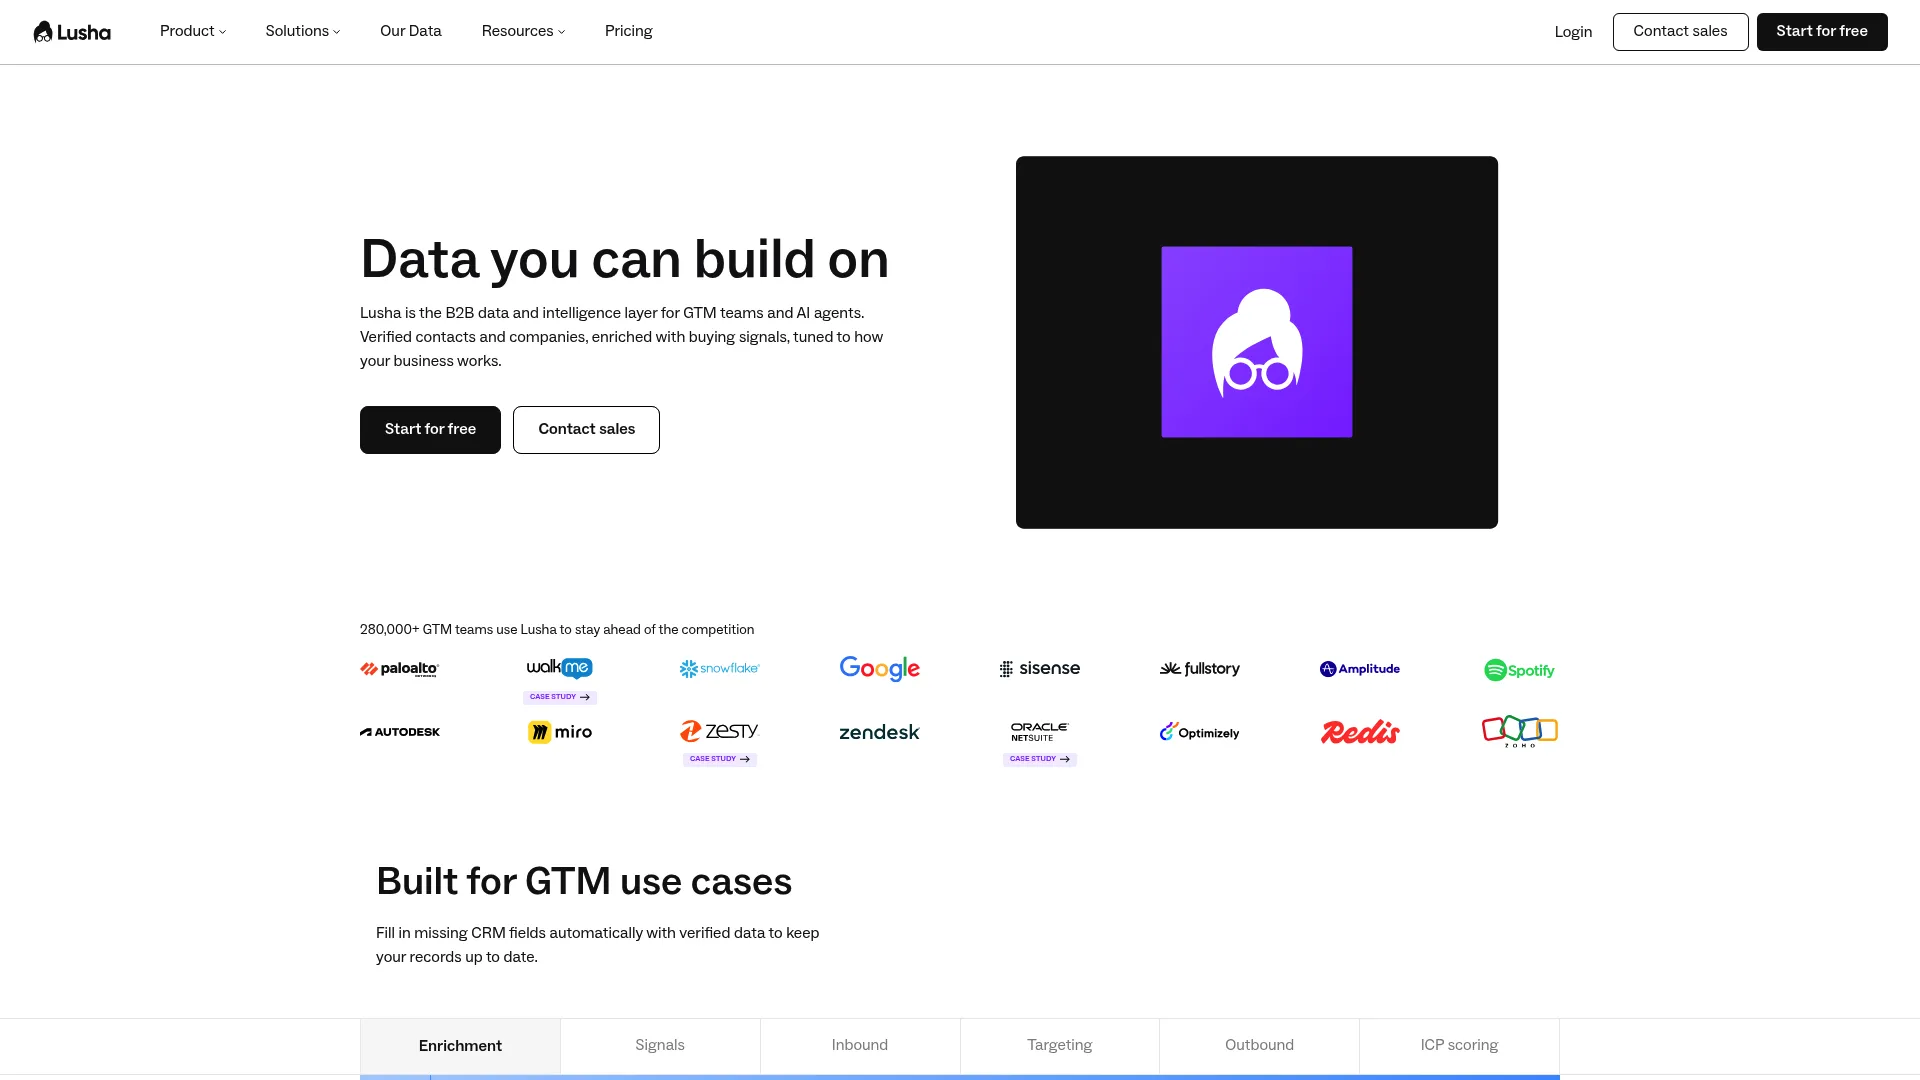The image size is (1920, 1080).
Task: Click the Amplitude logo
Action: click(1360, 669)
